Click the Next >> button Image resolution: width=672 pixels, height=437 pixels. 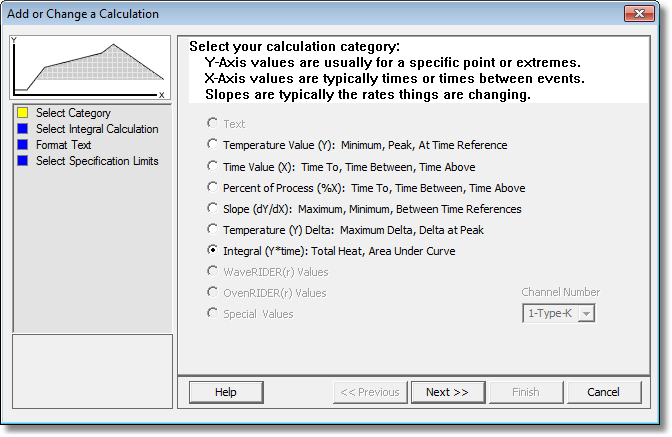pyautogui.click(x=448, y=392)
